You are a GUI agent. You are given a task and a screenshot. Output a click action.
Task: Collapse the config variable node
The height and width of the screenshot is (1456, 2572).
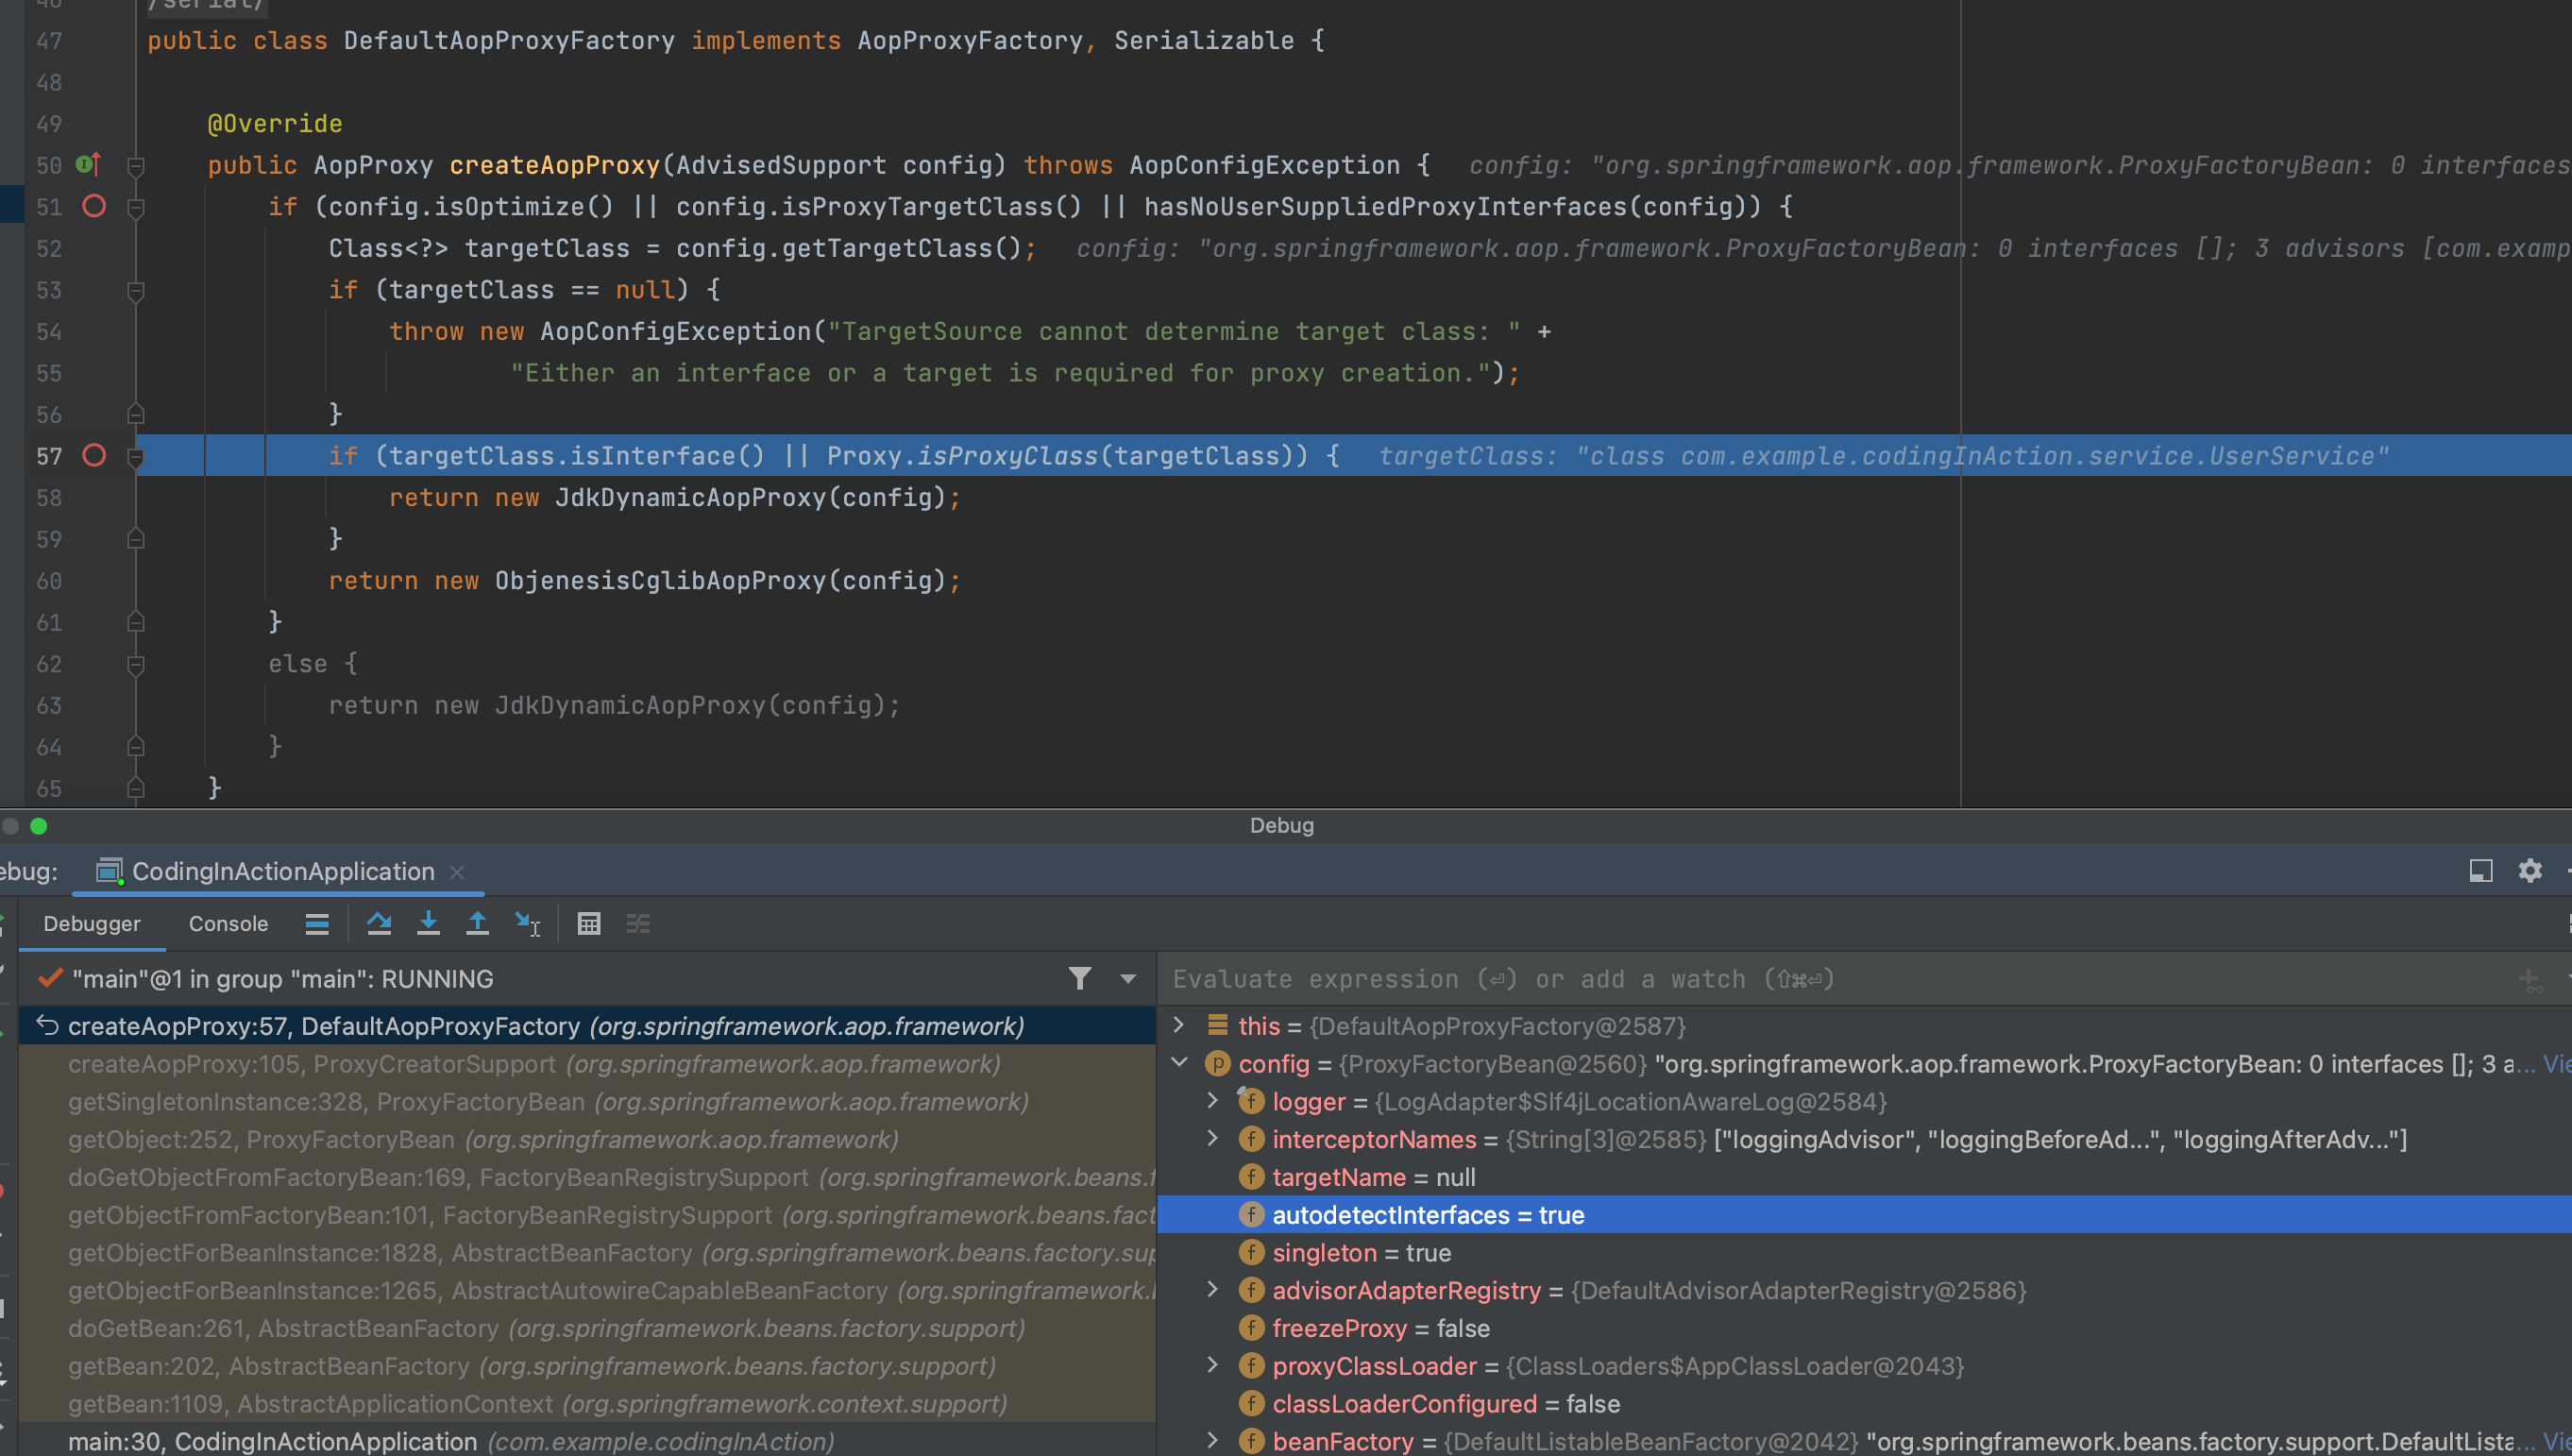pyautogui.click(x=1179, y=1063)
